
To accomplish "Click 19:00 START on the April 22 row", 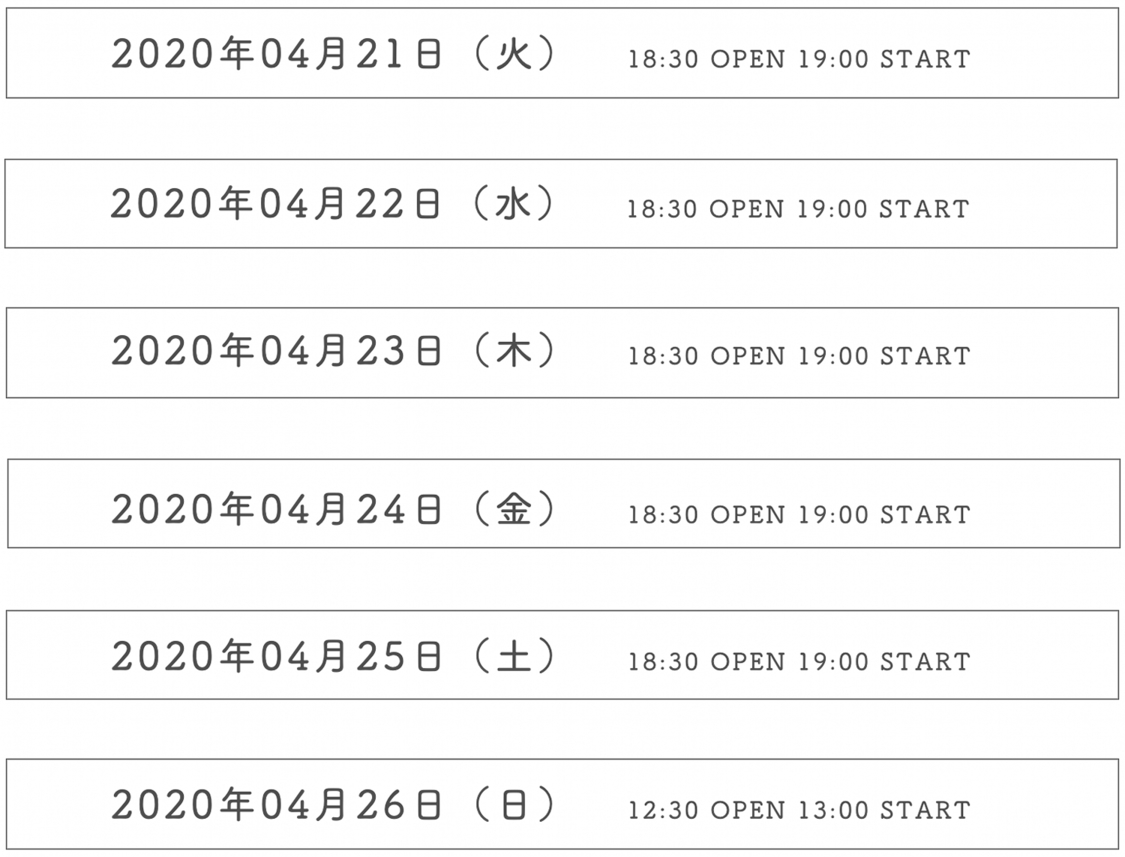I will 883,209.
